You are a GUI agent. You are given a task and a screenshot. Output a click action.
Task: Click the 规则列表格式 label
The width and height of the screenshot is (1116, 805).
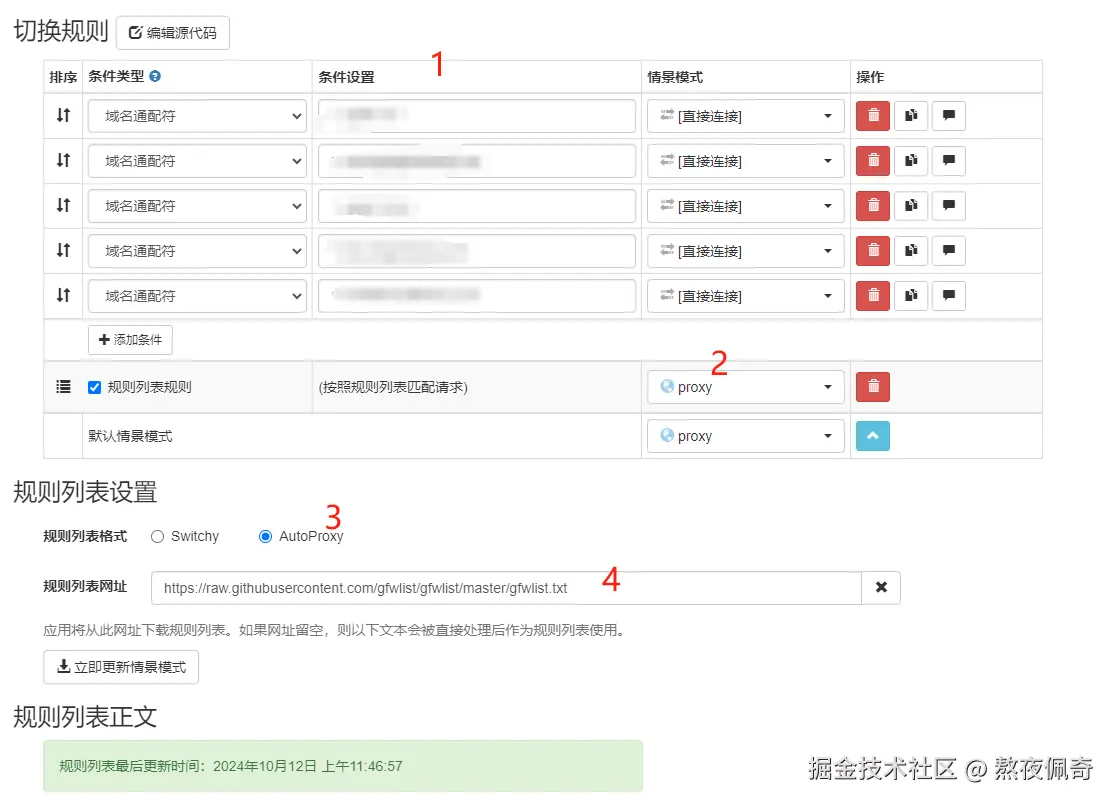tap(85, 537)
